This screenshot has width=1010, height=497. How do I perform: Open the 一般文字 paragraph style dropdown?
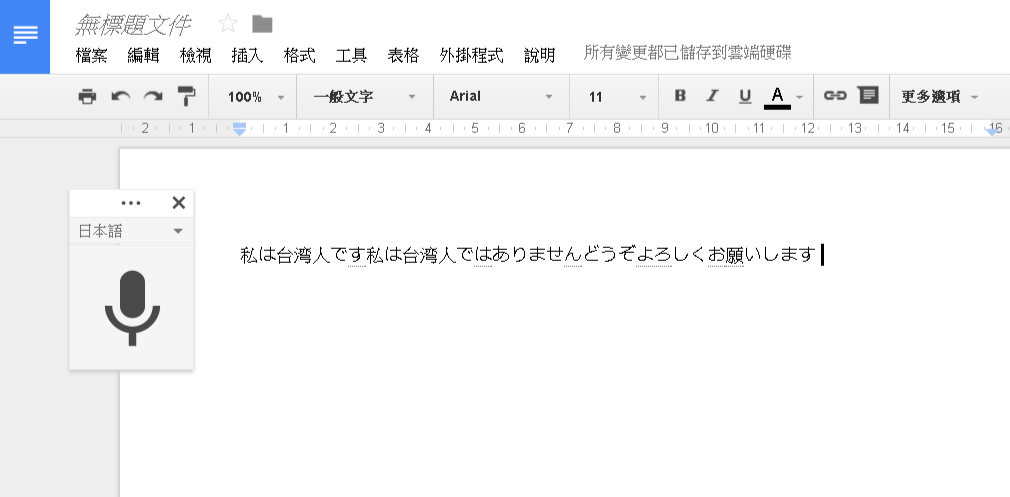tap(365, 97)
